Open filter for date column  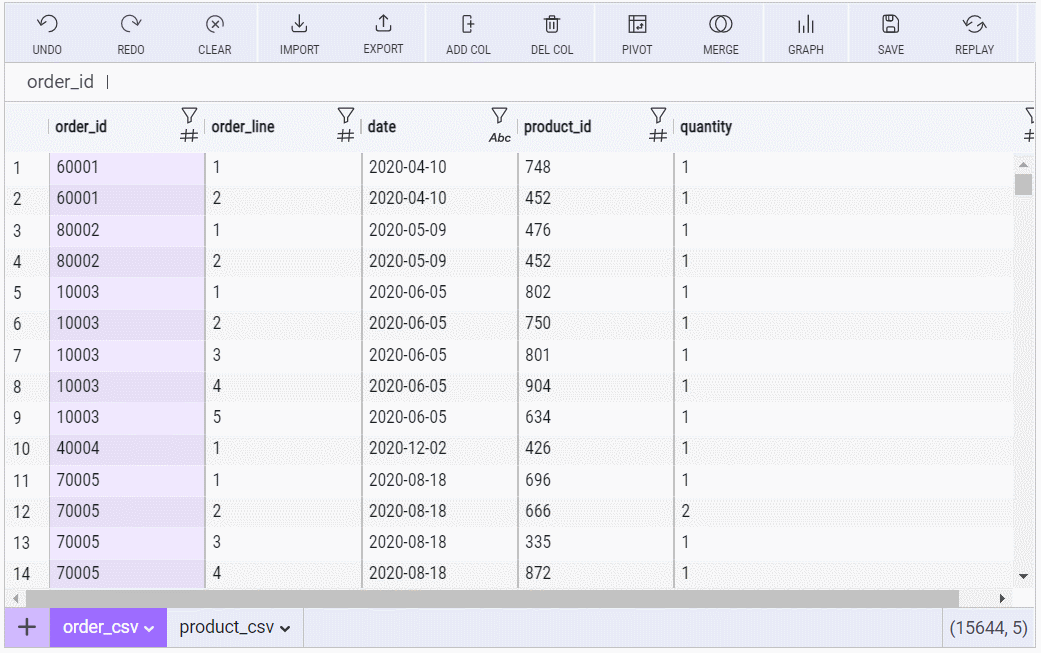tap(499, 117)
